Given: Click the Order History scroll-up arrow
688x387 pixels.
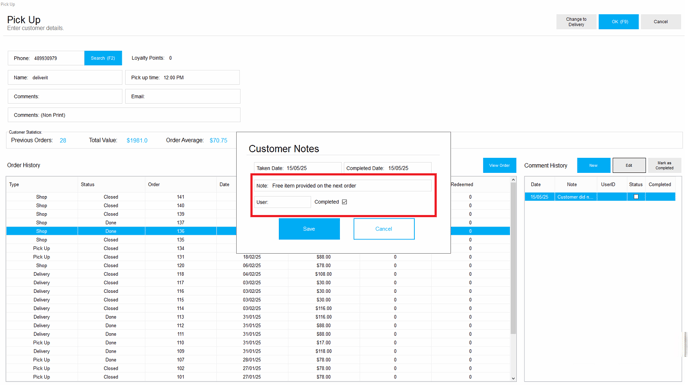Looking at the screenshot, I should 513,180.
